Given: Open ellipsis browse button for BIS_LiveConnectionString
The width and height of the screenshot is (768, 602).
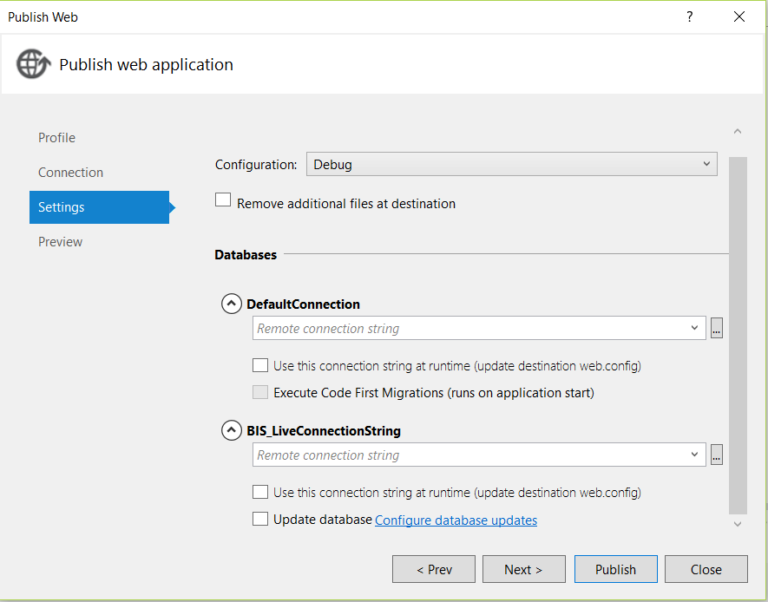Looking at the screenshot, I should [717, 455].
